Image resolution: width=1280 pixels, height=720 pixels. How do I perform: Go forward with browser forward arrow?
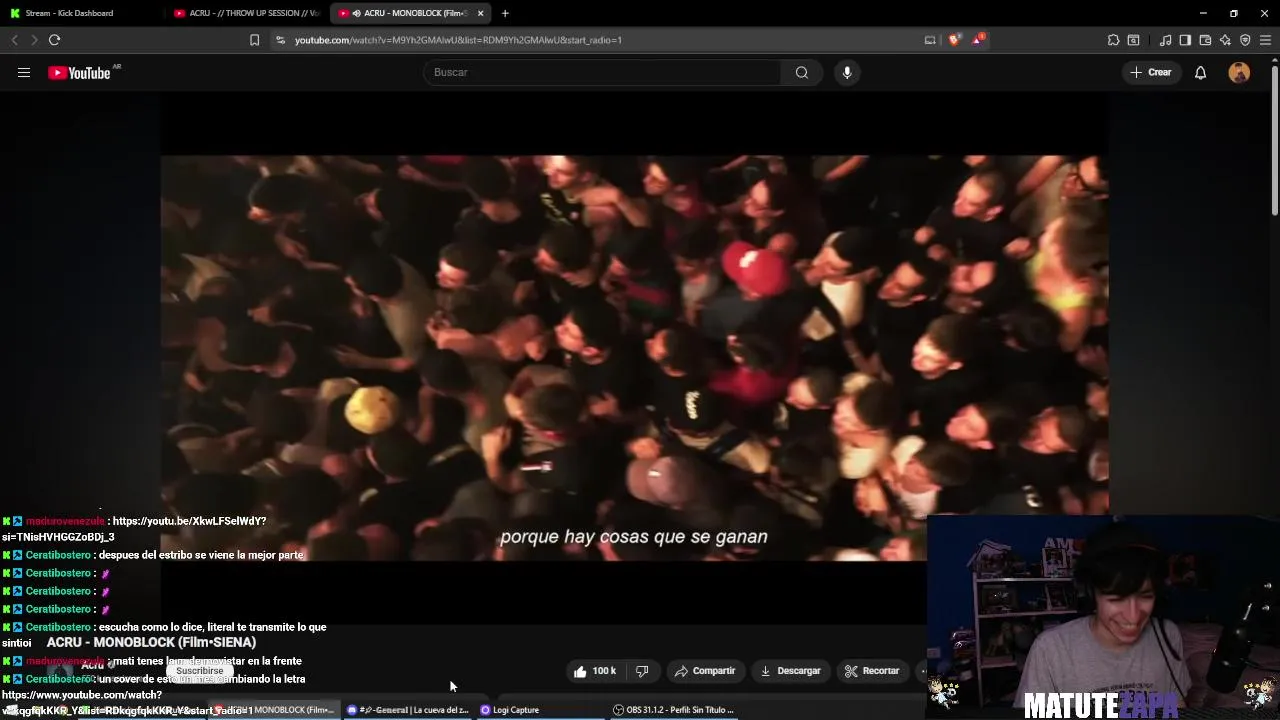pyautogui.click(x=34, y=40)
